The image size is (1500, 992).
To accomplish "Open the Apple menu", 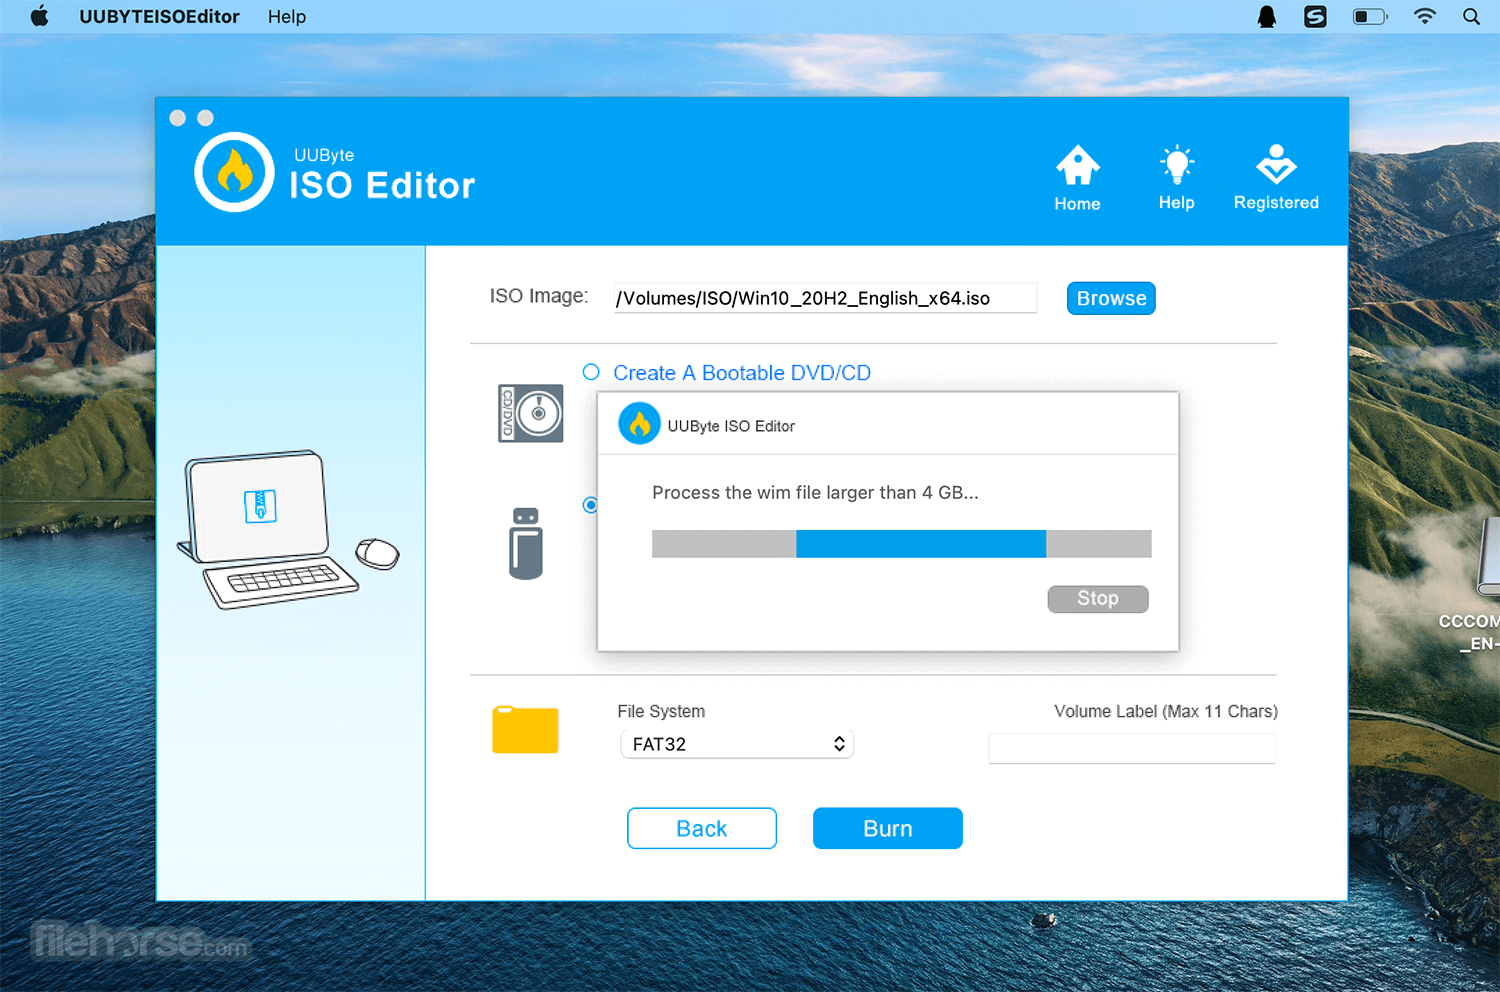I will click(39, 16).
